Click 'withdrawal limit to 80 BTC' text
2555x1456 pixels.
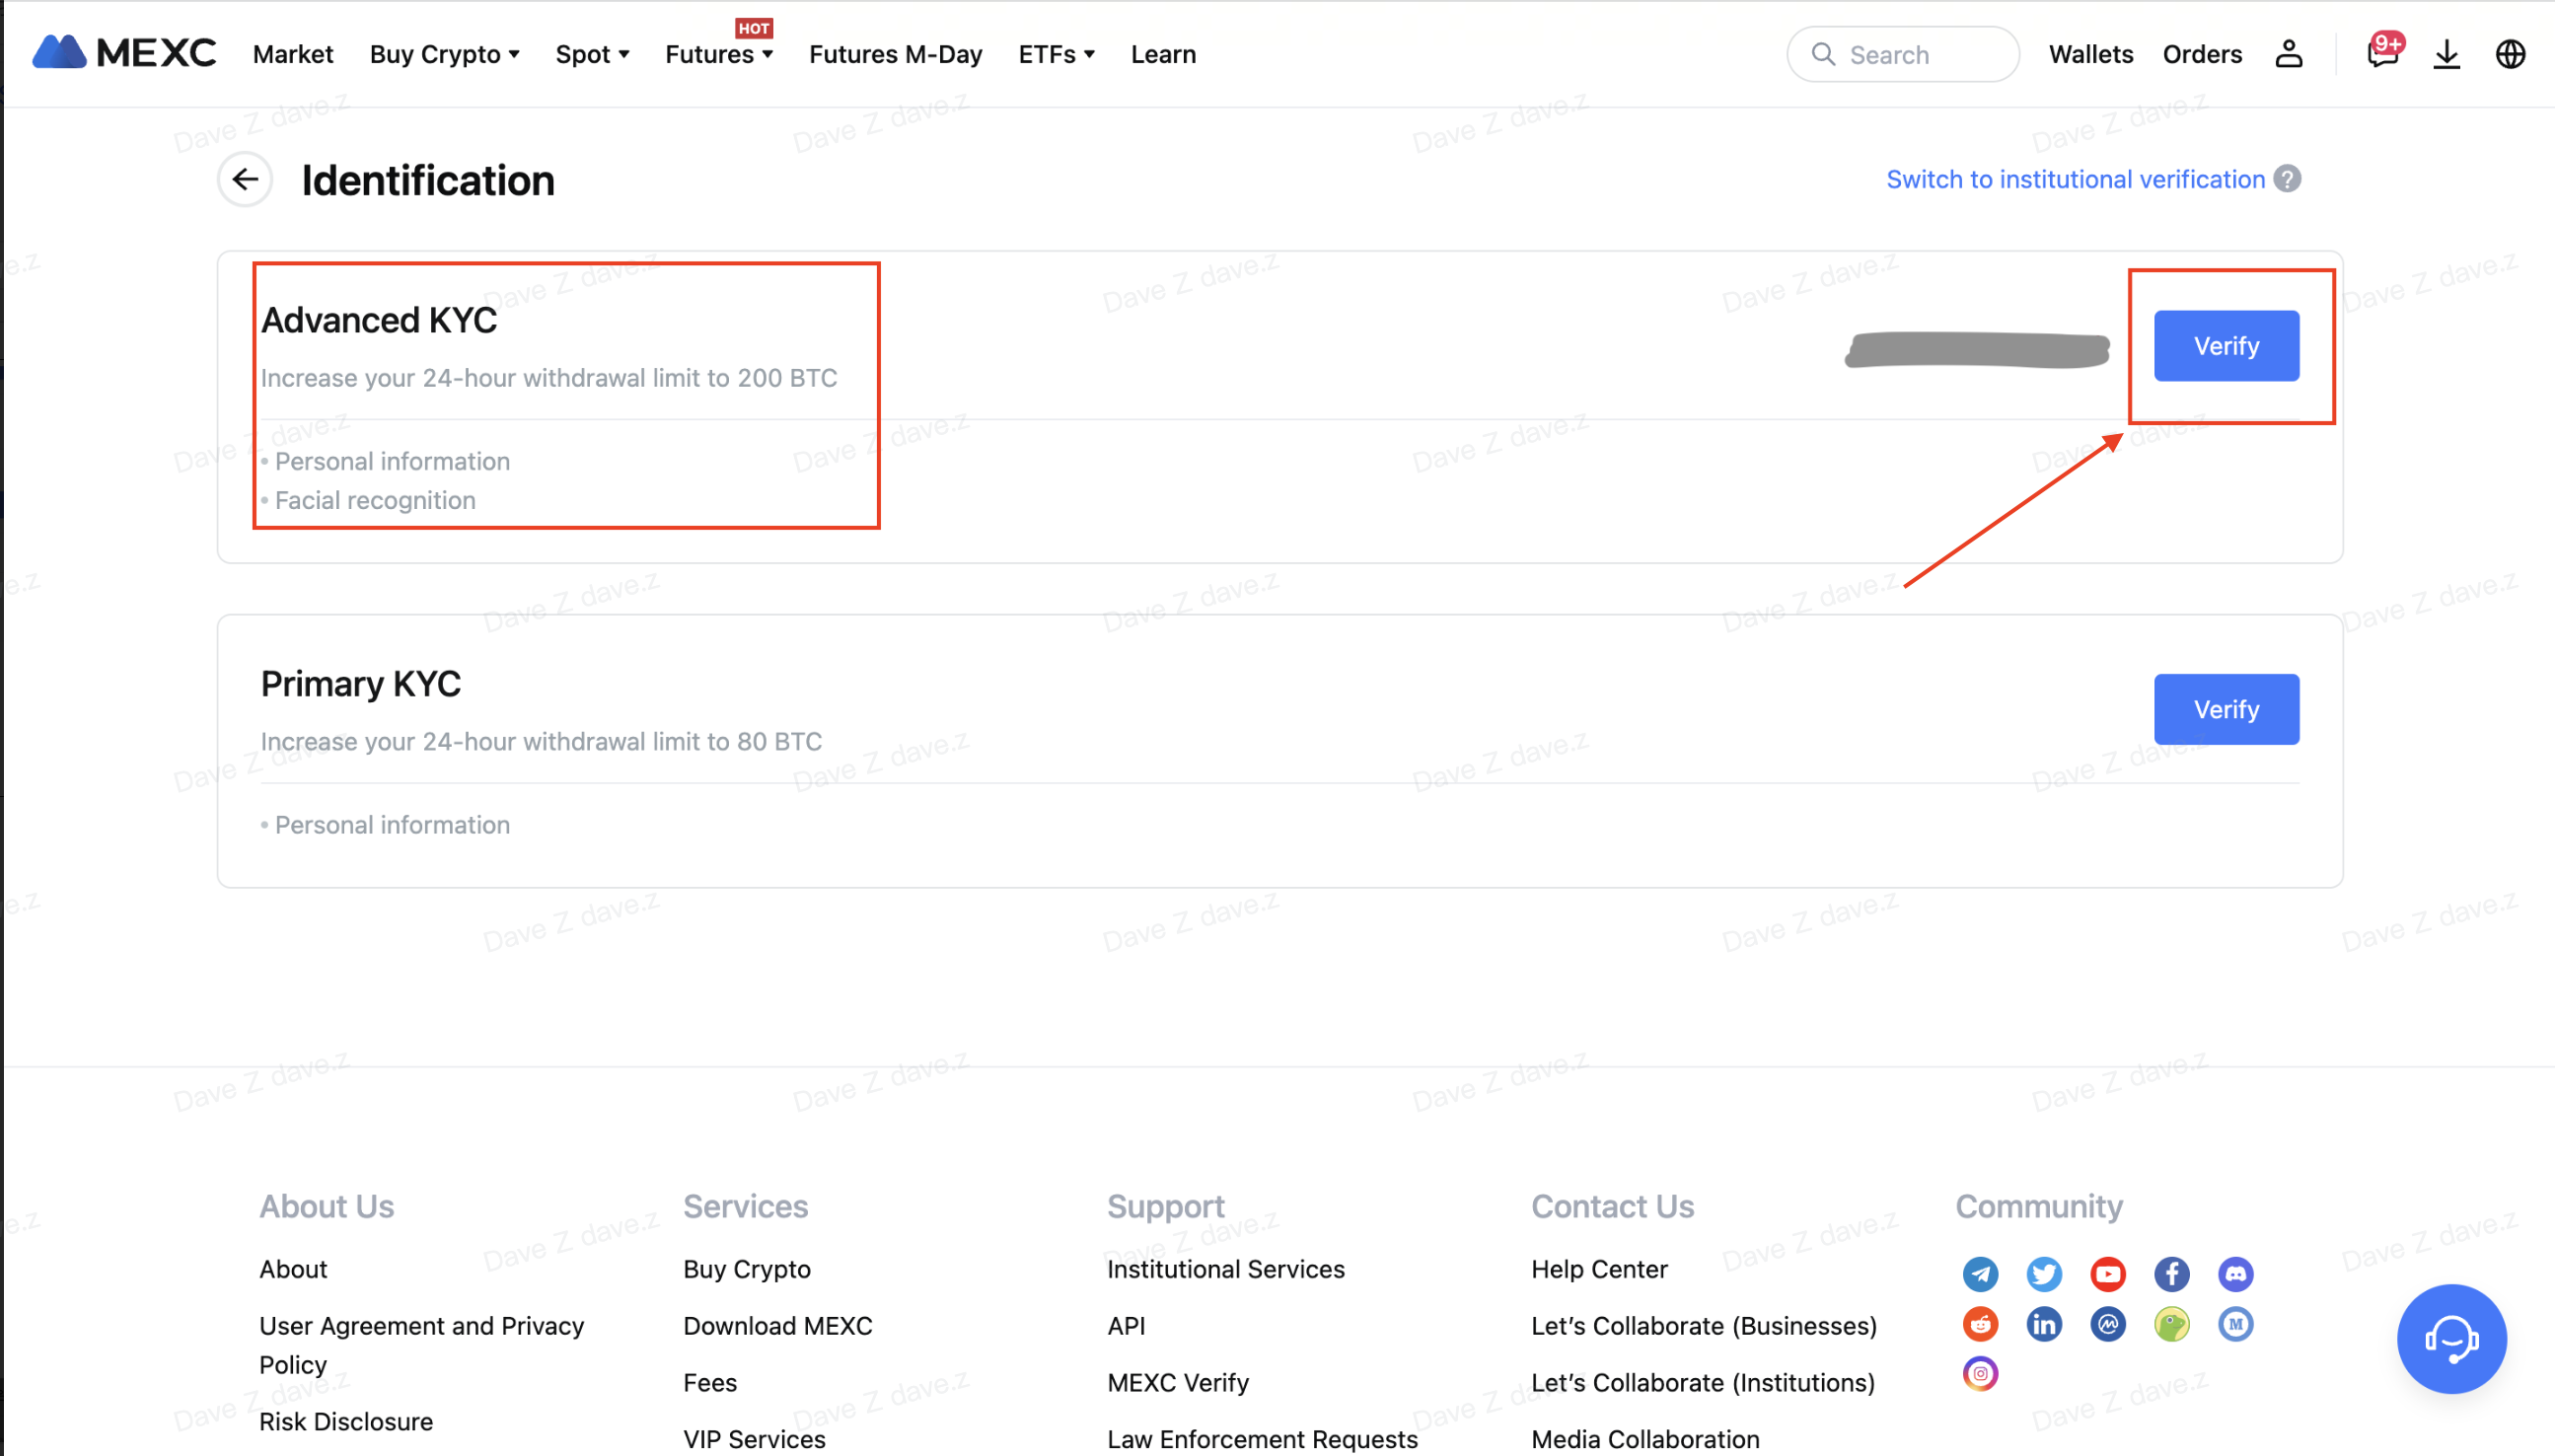673,741
